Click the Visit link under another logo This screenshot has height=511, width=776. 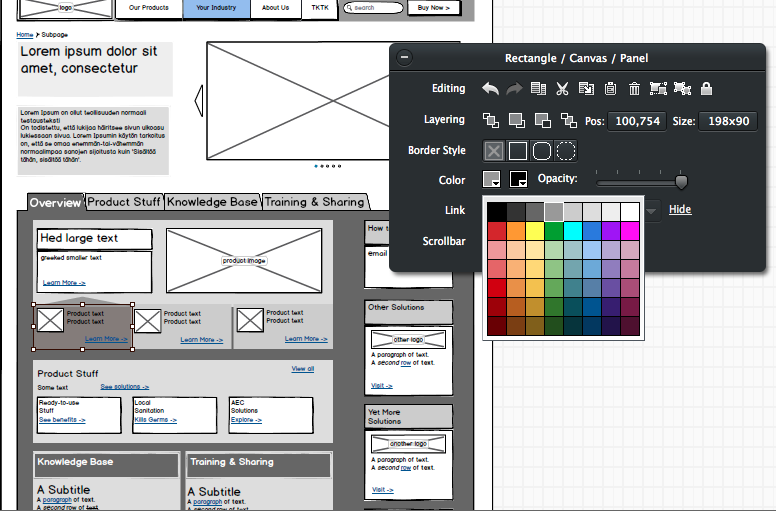(383, 490)
